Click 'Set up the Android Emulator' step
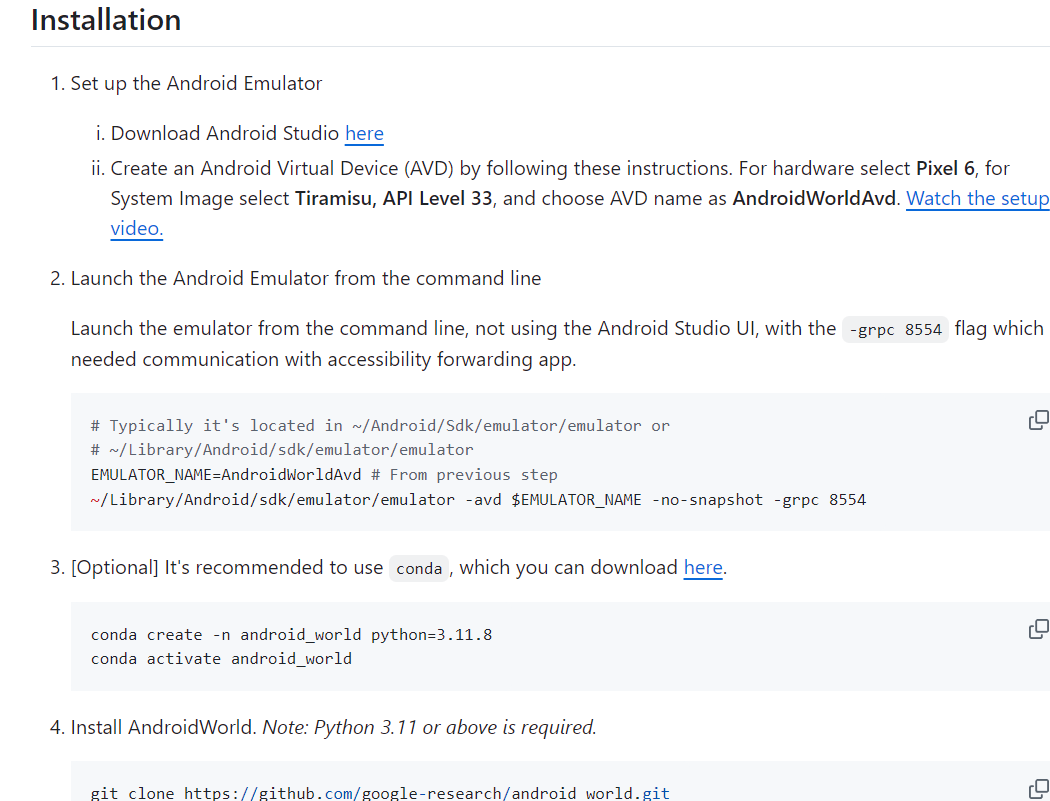 point(196,84)
